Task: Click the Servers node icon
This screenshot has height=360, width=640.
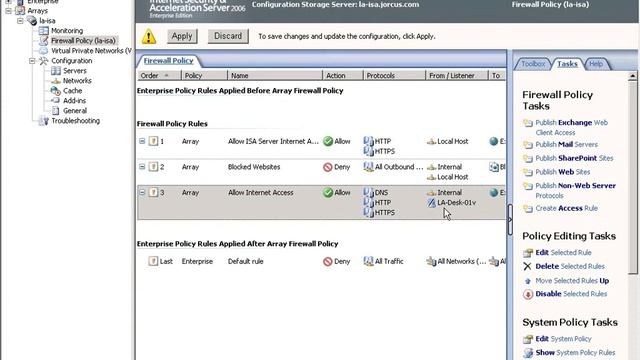Action: pyautogui.click(x=56, y=71)
